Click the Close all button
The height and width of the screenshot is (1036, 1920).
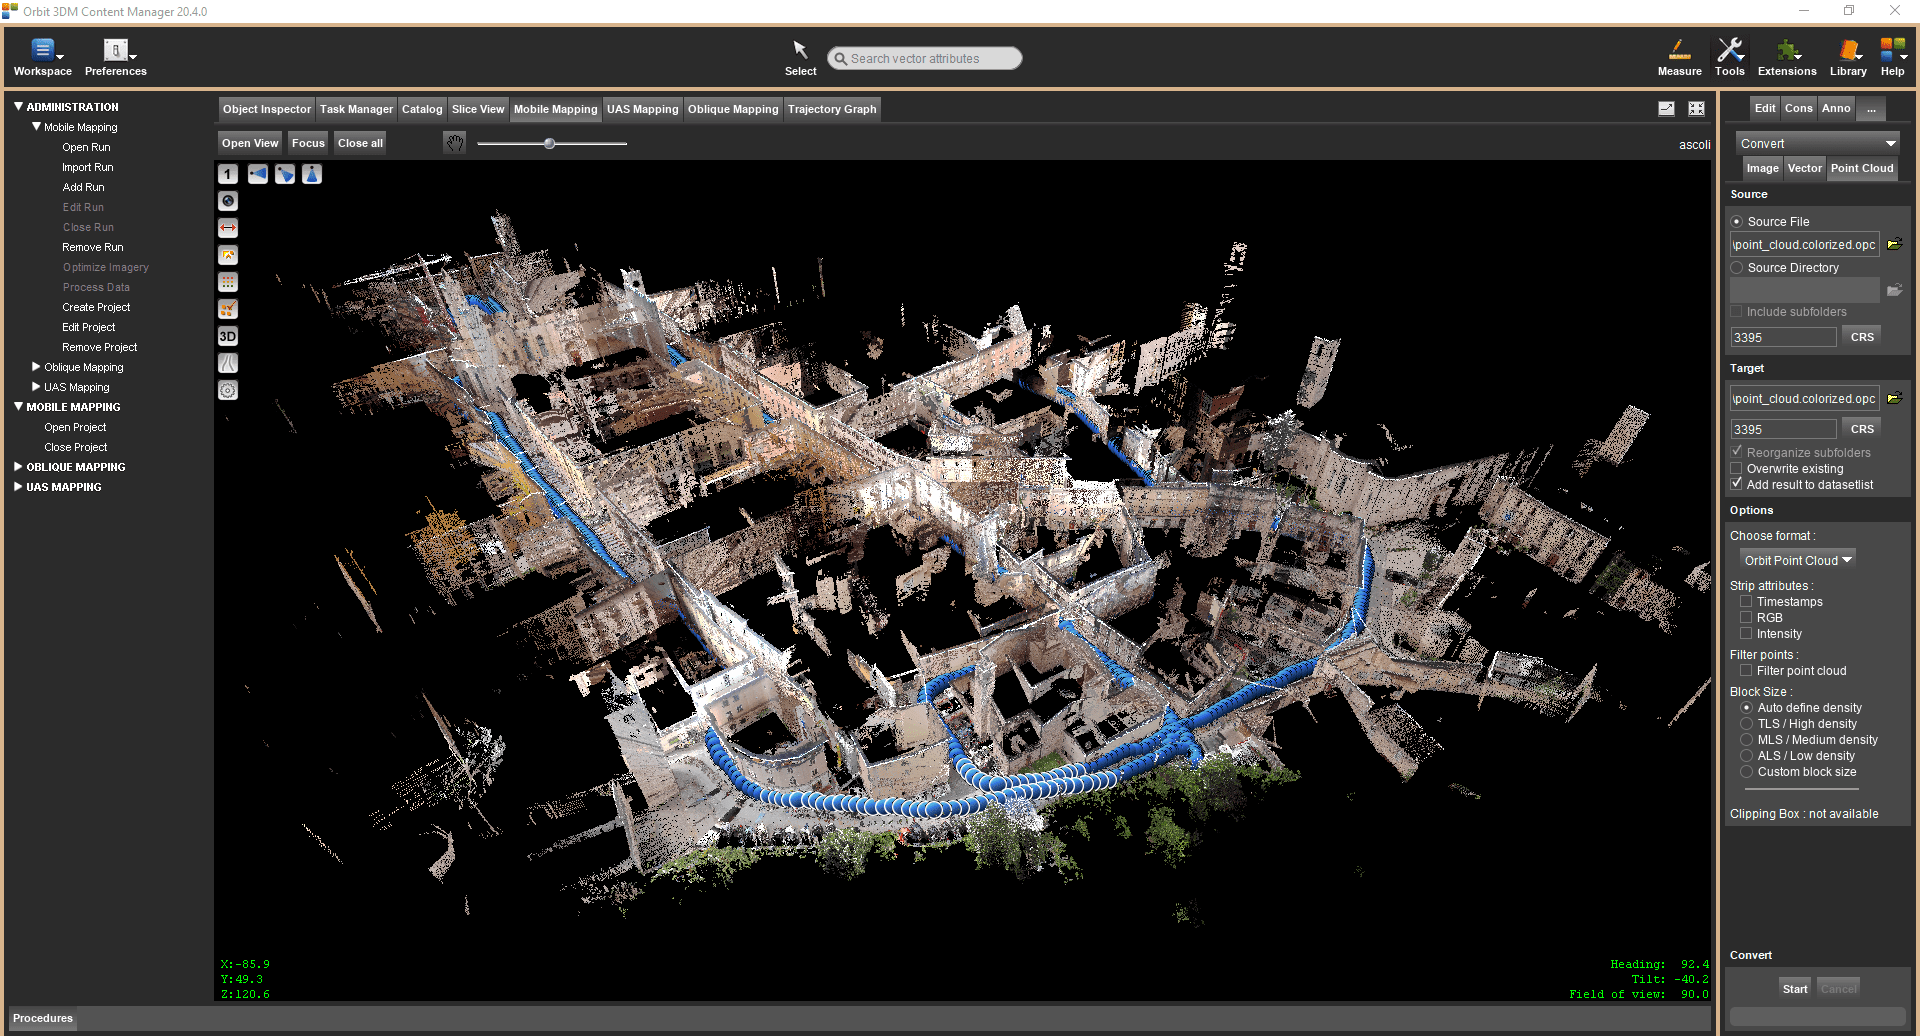(x=360, y=143)
